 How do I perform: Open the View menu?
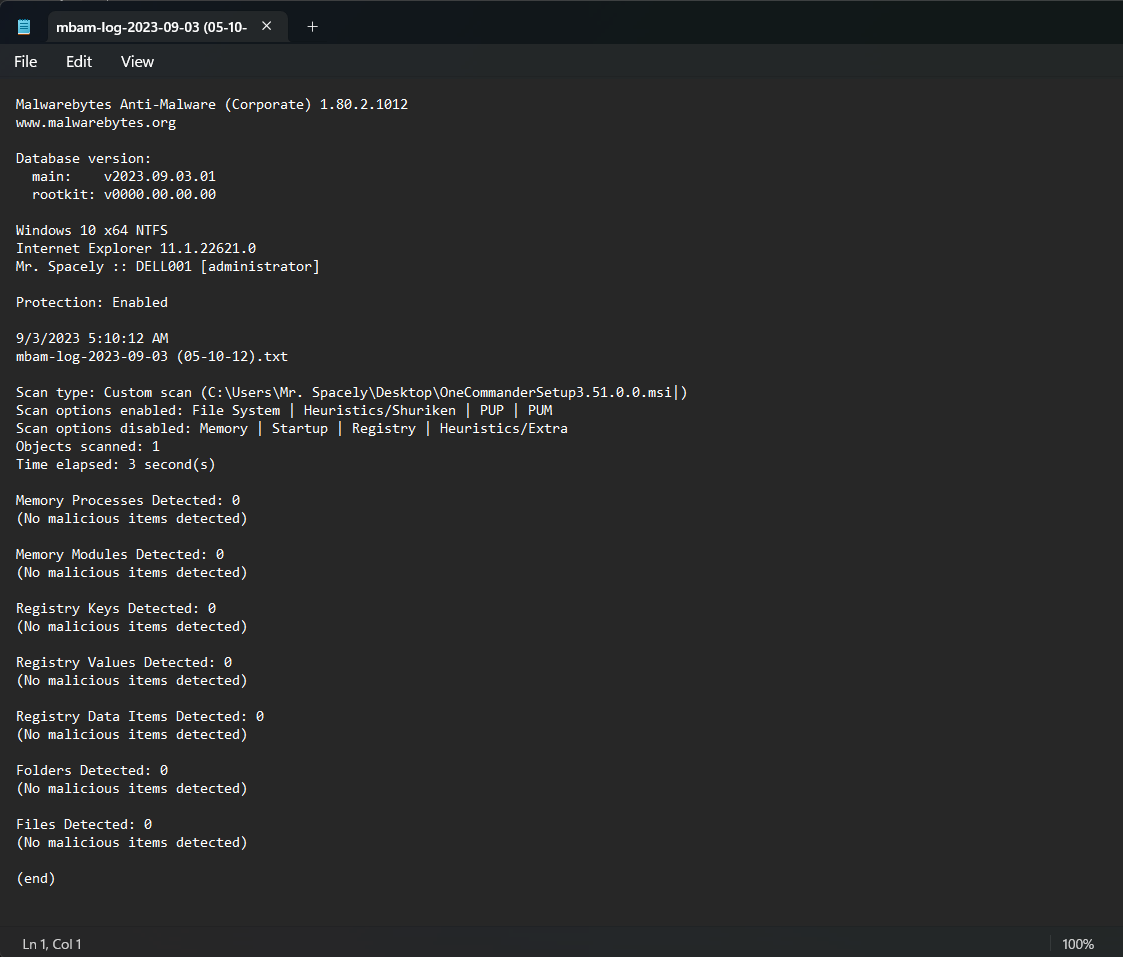pyautogui.click(x=138, y=62)
